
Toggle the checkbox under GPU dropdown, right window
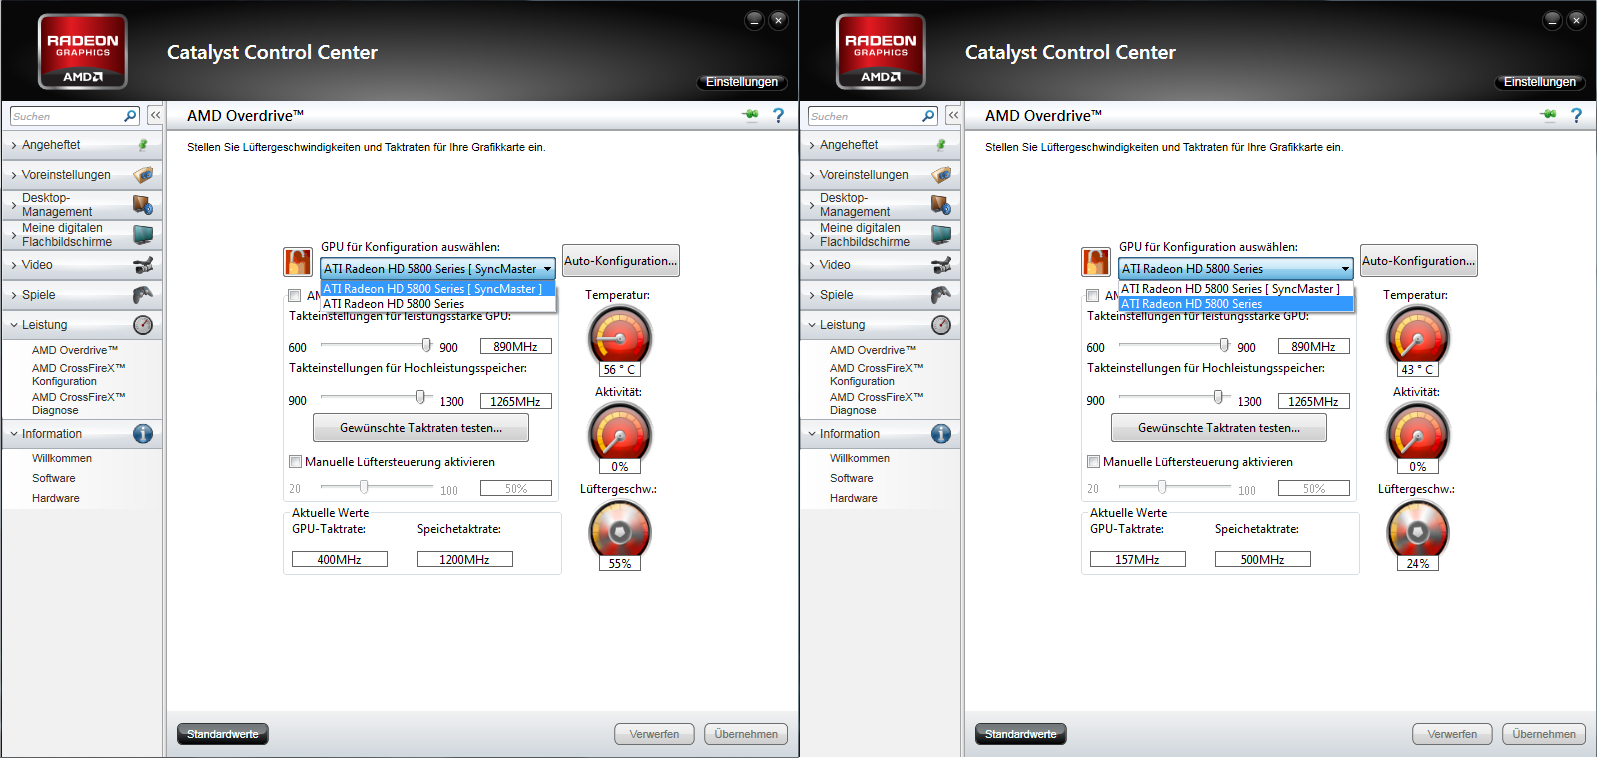[1092, 296]
